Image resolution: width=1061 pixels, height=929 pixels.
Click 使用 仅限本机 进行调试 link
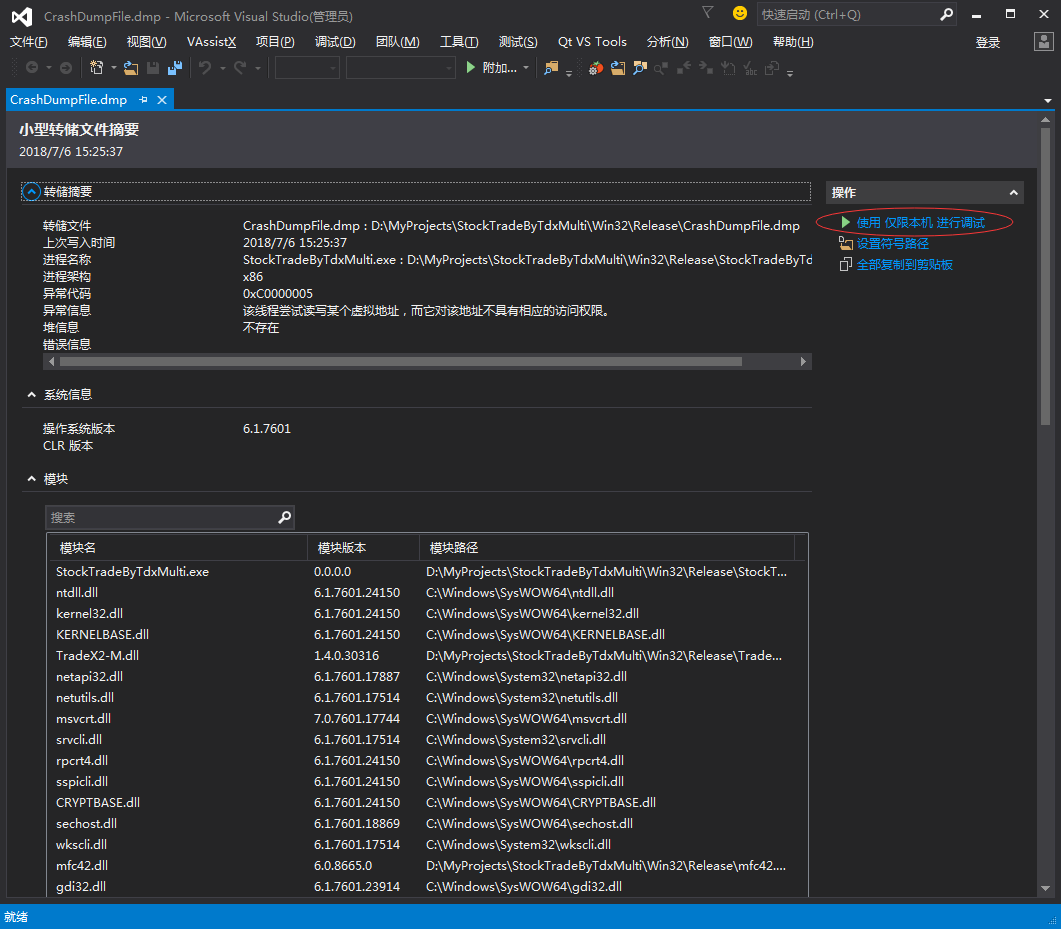click(920, 223)
